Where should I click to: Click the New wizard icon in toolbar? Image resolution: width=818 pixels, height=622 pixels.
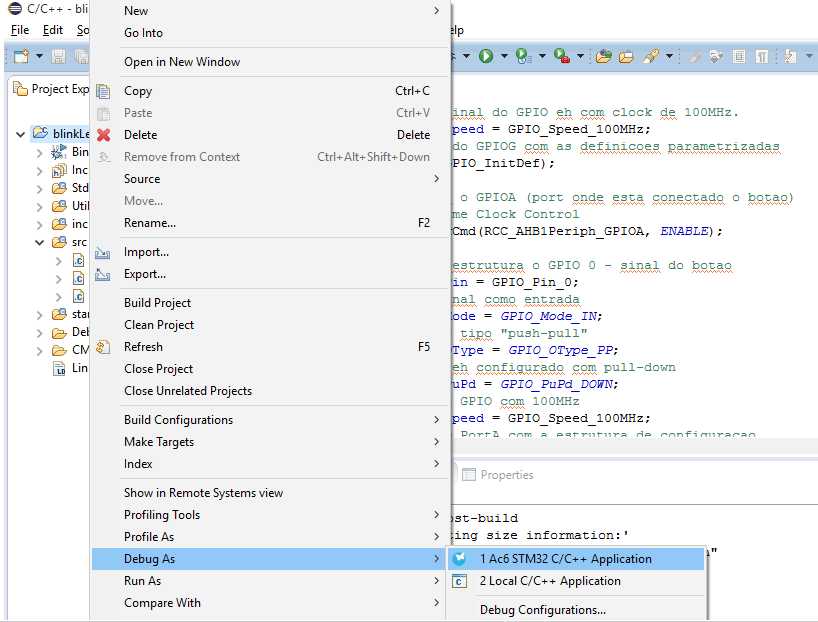(x=20, y=57)
